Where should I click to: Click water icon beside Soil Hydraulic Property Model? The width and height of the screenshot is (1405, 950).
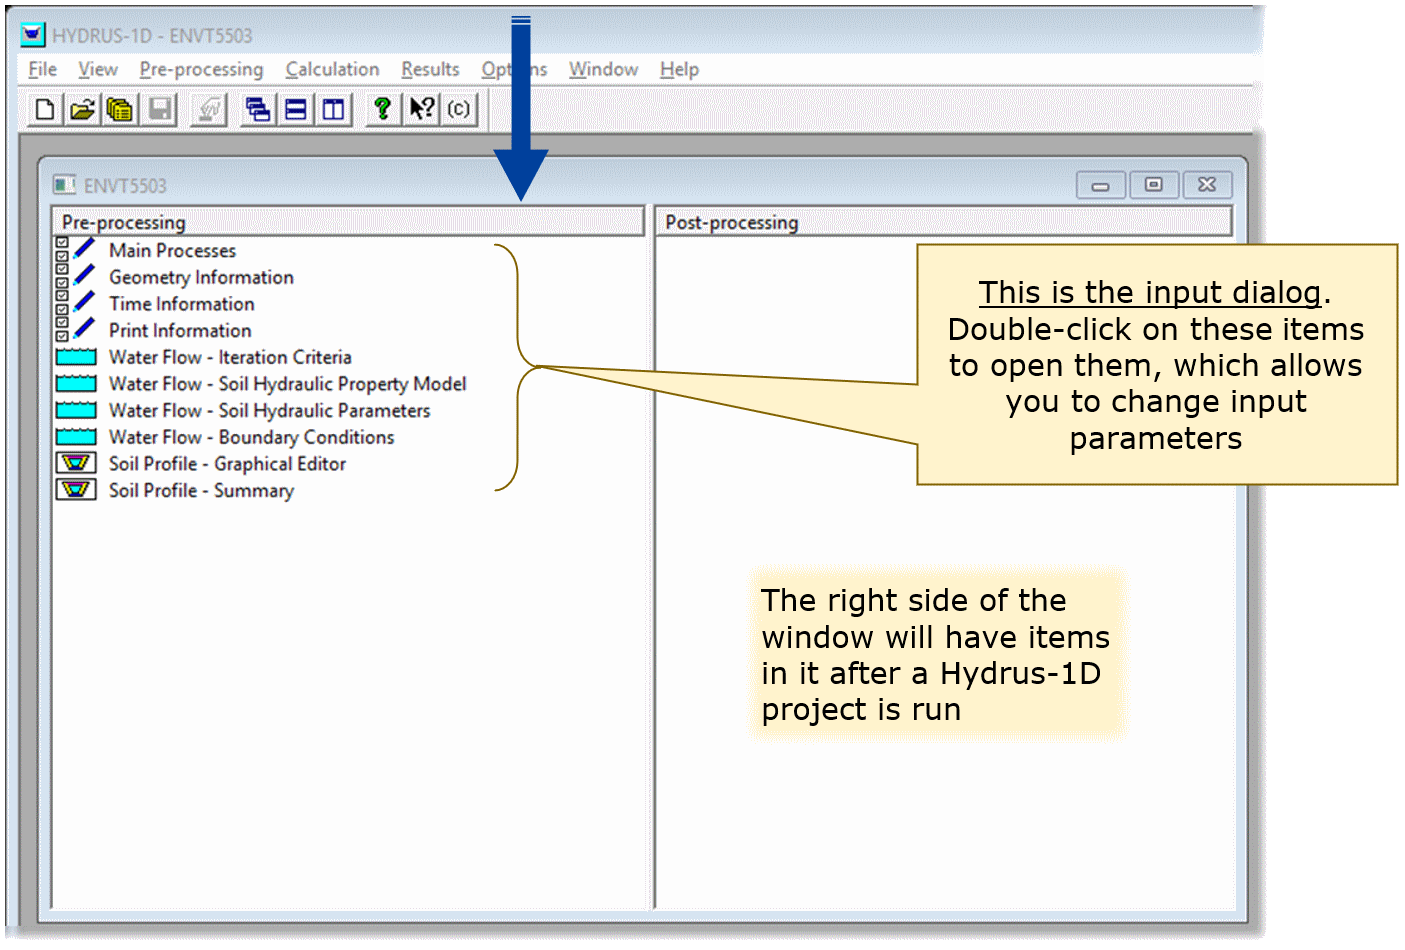76,384
